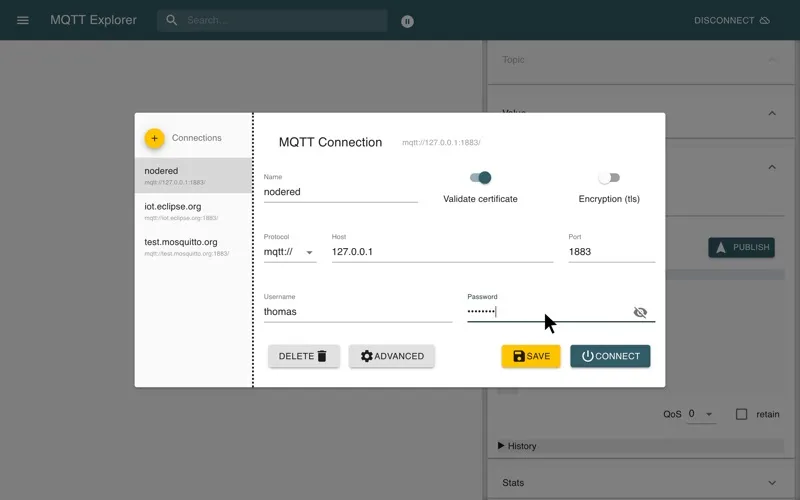This screenshot has height=500, width=800.
Task: Click the Publish button
Action: (x=741, y=247)
